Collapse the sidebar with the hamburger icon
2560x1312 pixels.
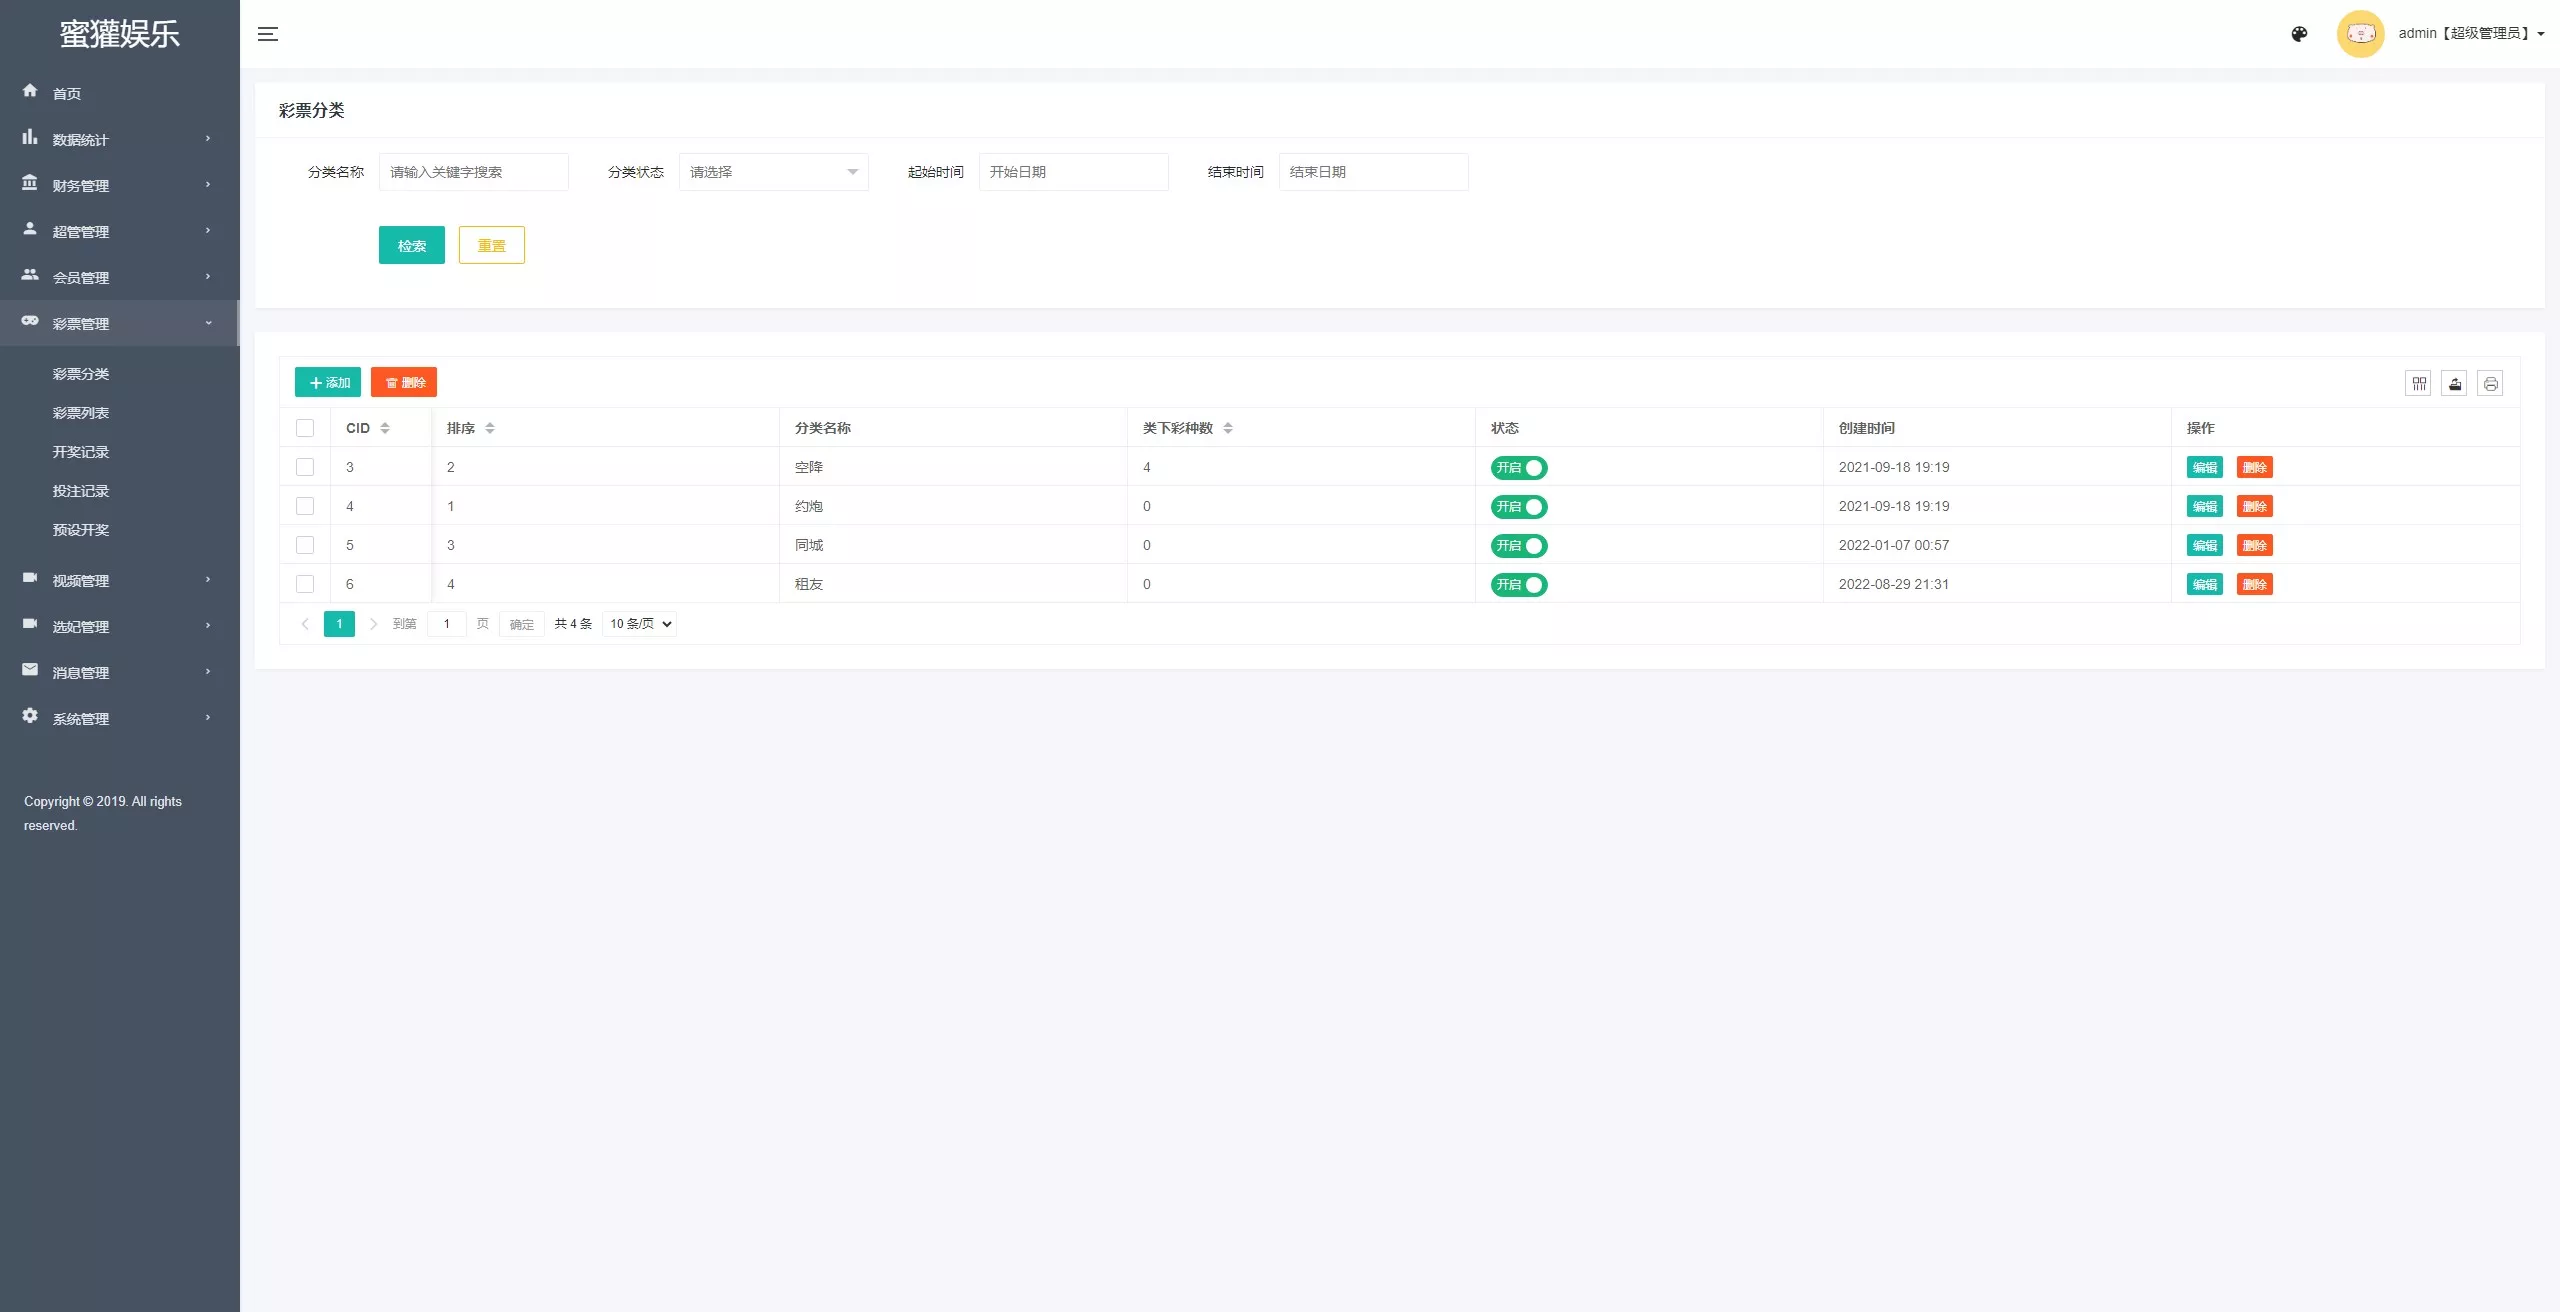(268, 34)
